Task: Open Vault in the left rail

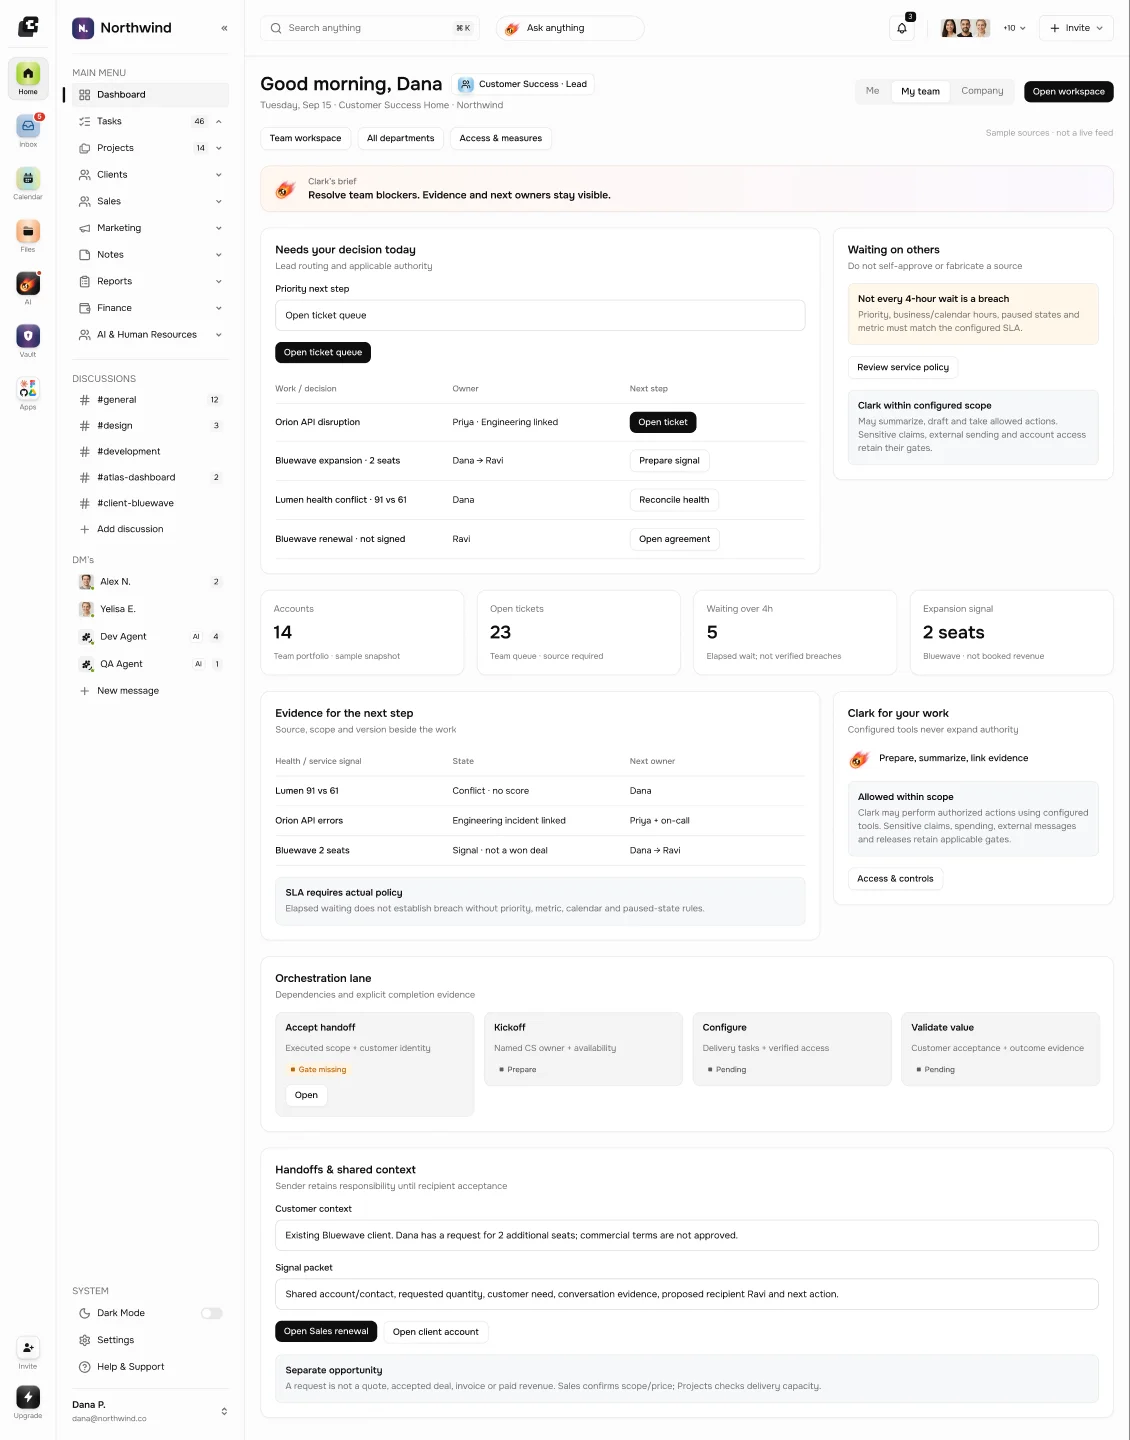Action: 28,341
